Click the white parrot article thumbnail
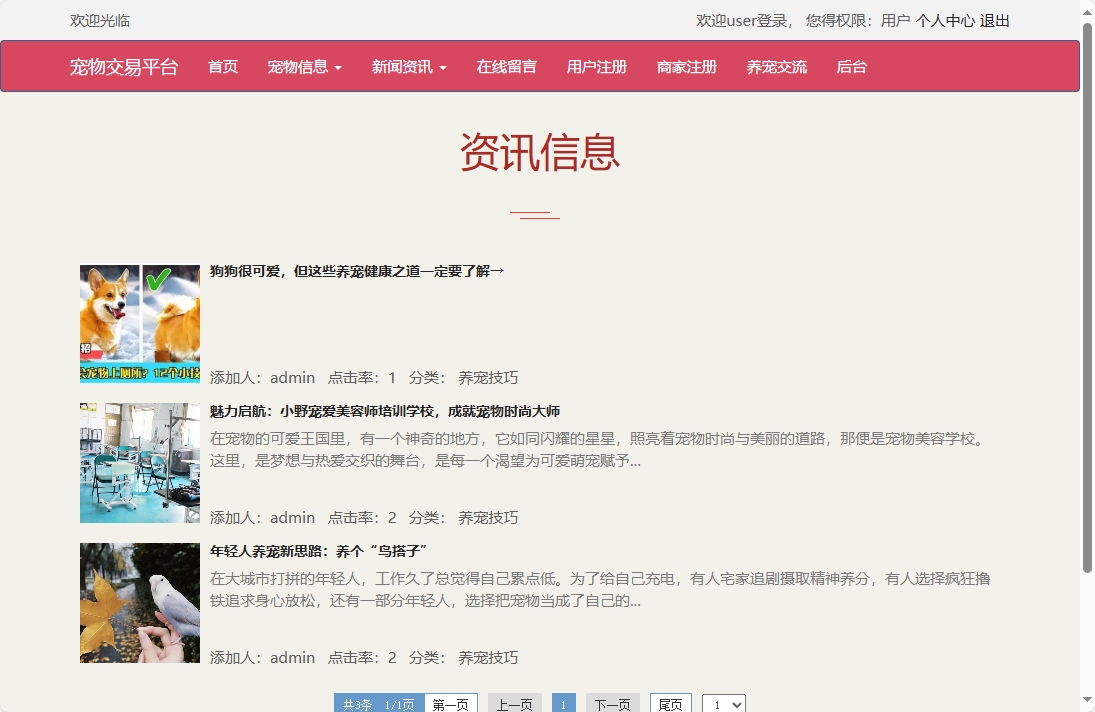This screenshot has height=712, width=1095. click(139, 602)
